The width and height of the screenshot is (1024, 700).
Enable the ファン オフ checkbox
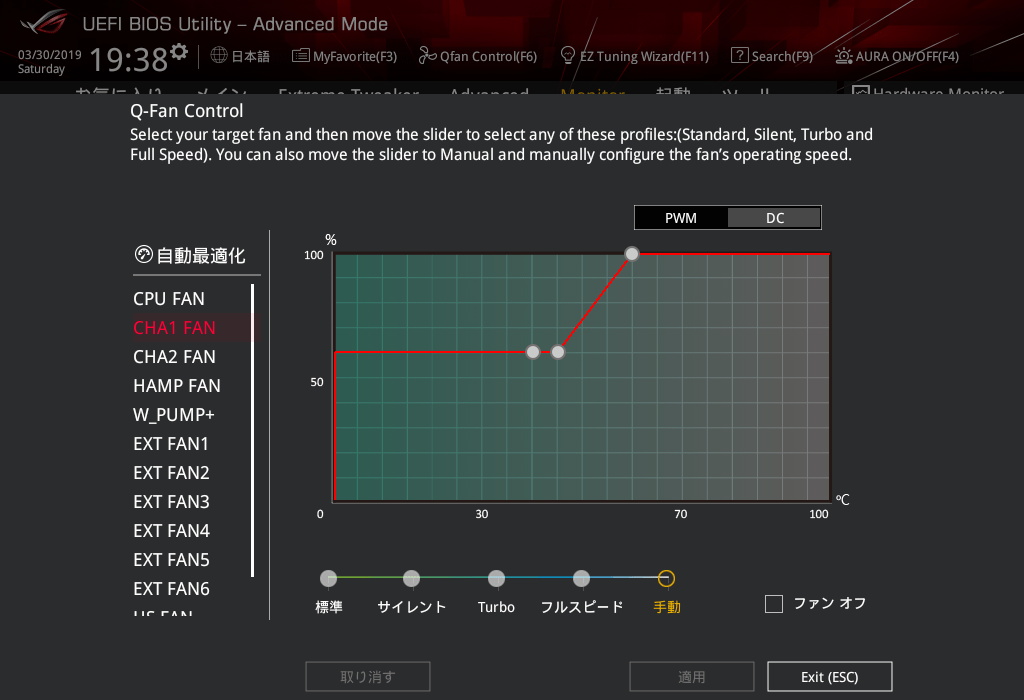tap(774, 603)
